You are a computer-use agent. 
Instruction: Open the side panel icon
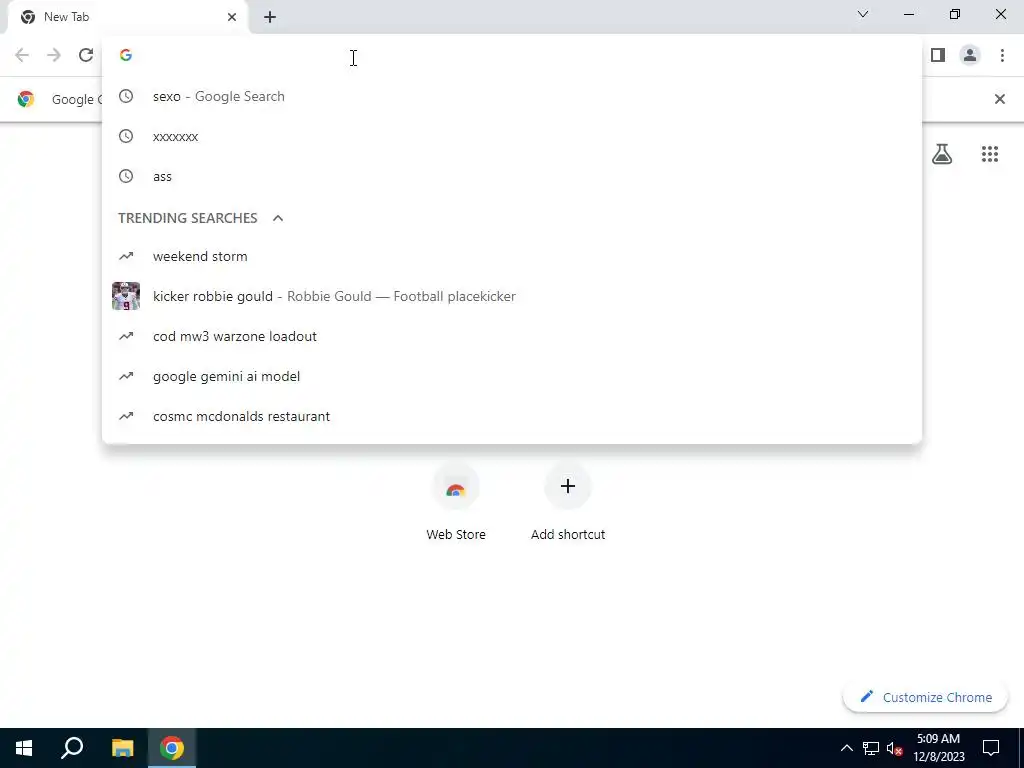[x=938, y=56]
